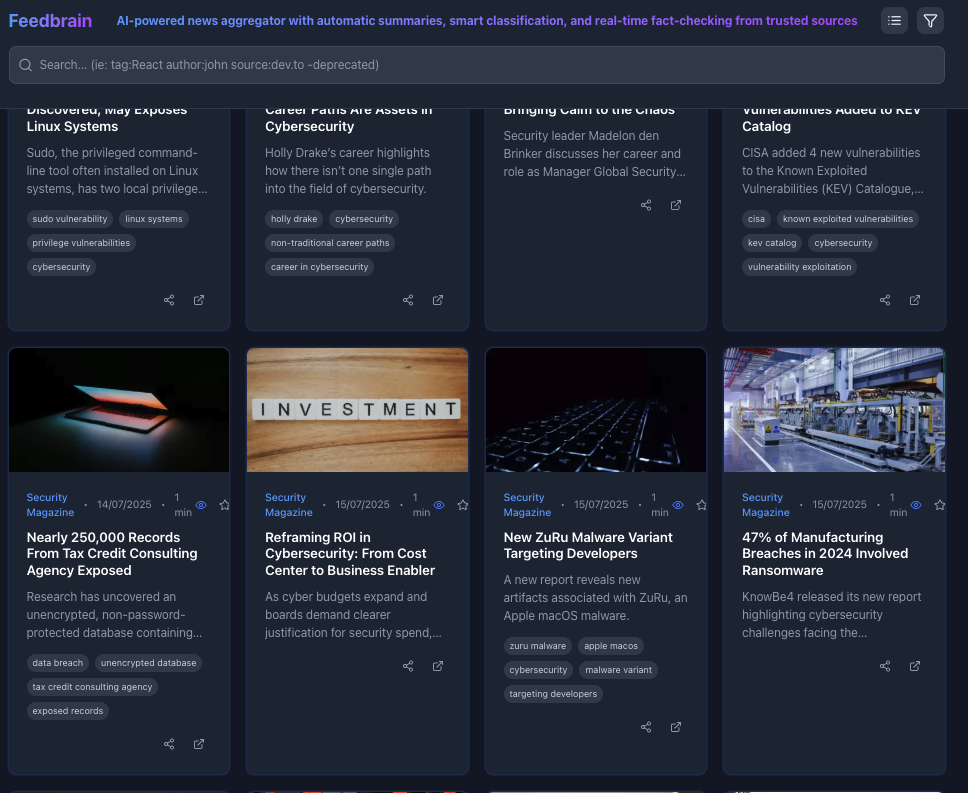
Task: Click Security Magazine source on Reframing ROI card
Action: [288, 505]
